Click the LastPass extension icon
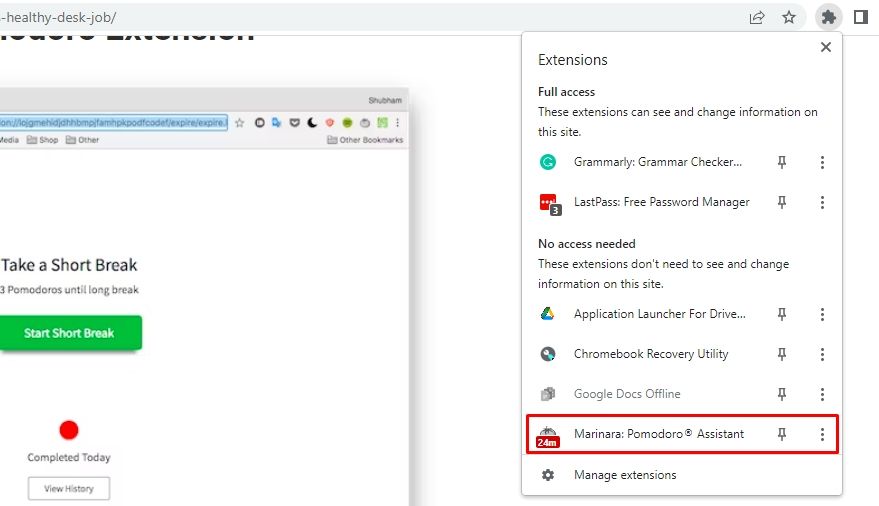Screen dimensions: 879x506 [549, 204]
